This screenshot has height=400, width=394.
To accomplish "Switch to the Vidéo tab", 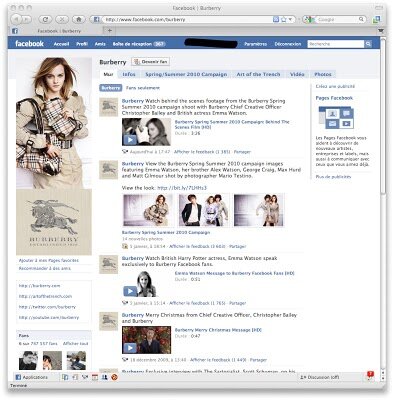I will 297,74.
